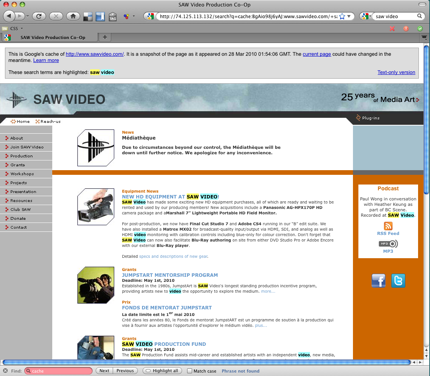Image resolution: width=431 pixels, height=377 pixels.
Task: Open the Production menu item
Action: click(x=26, y=156)
